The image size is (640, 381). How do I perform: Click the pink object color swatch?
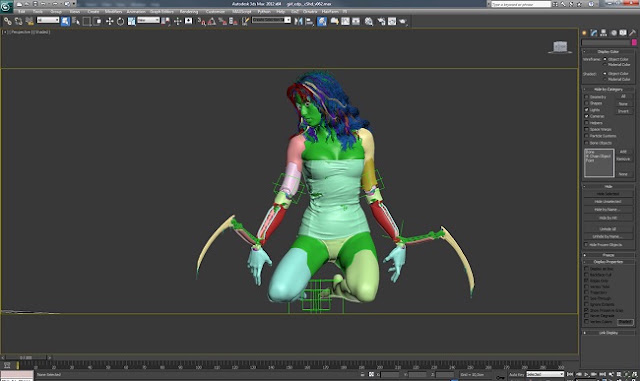[x=634, y=42]
